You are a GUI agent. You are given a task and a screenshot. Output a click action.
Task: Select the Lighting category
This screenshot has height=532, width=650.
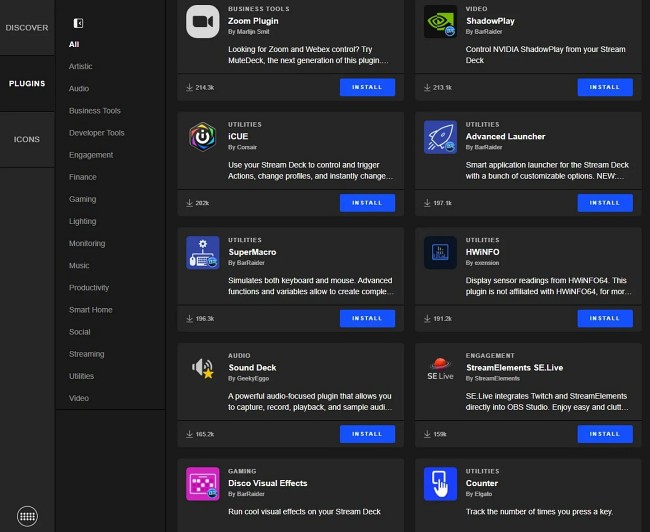[82, 221]
